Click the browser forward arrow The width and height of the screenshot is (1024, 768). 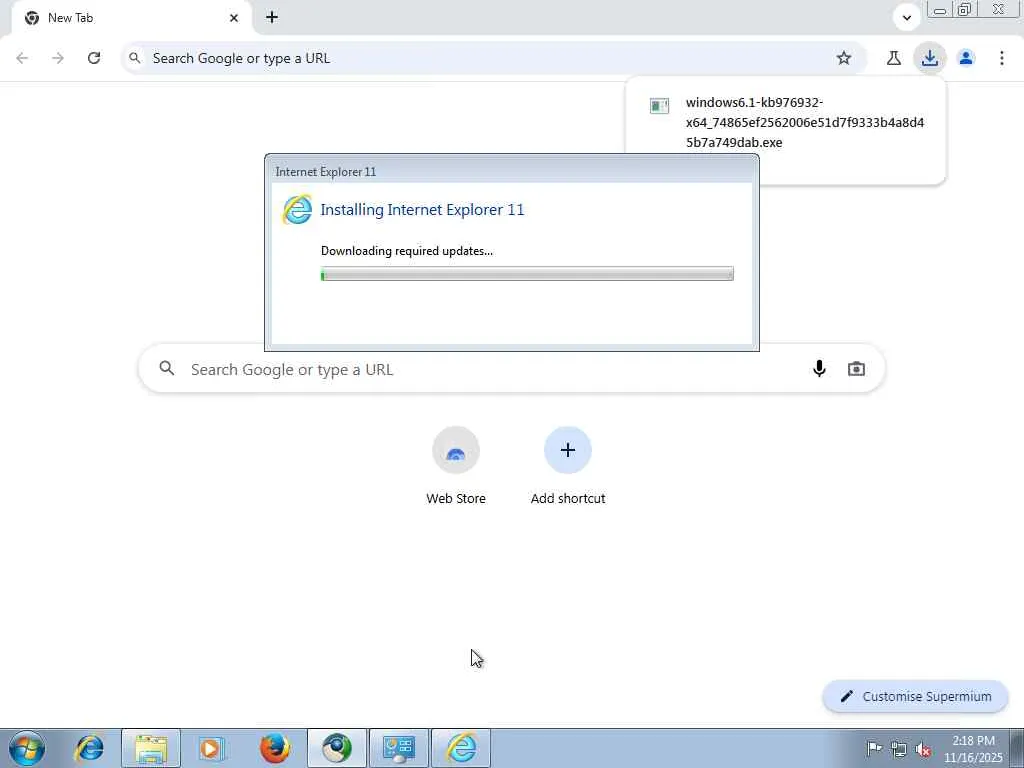coord(58,58)
